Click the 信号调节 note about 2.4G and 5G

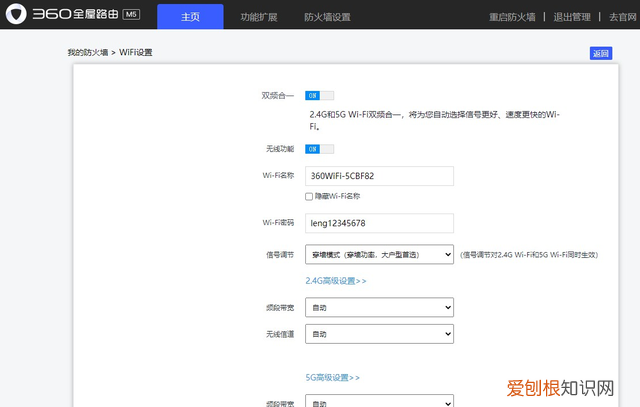(529, 255)
